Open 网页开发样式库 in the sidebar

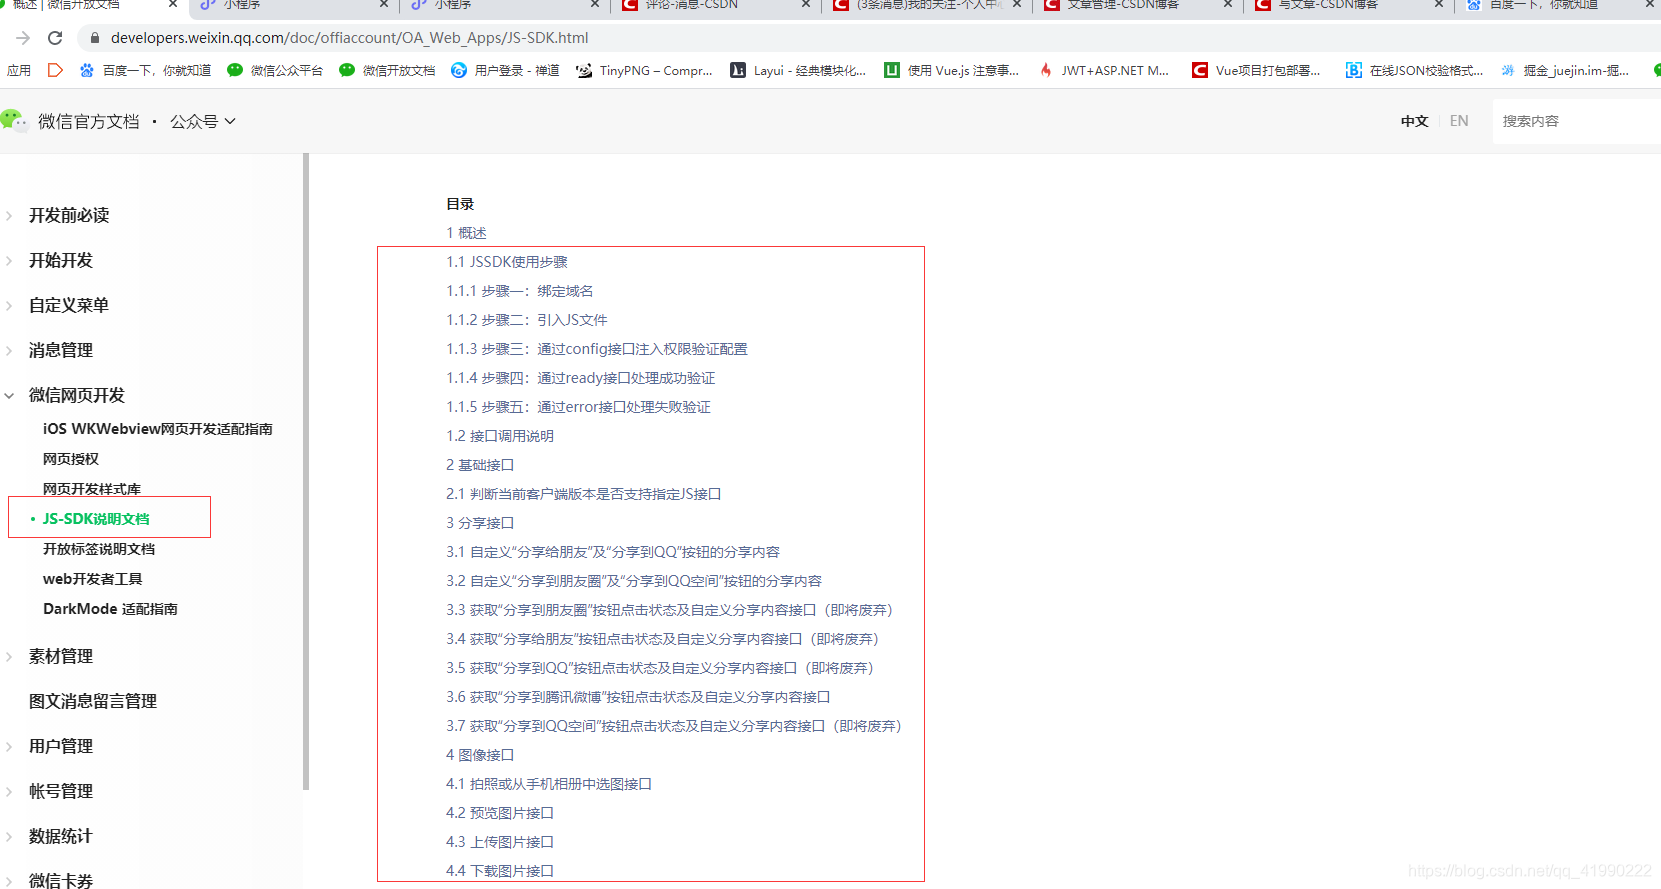tap(92, 489)
